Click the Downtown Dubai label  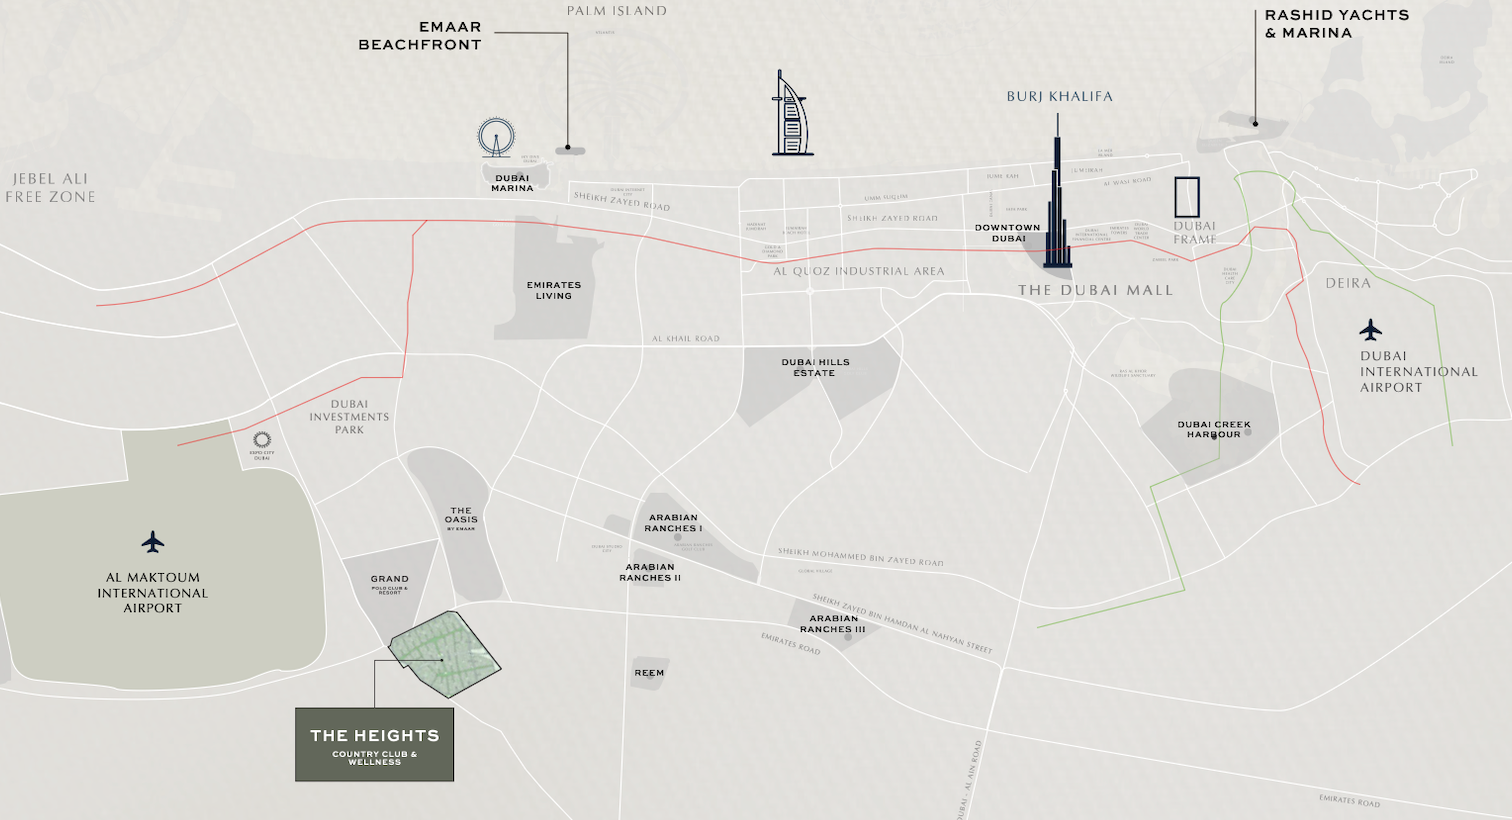(x=1008, y=233)
